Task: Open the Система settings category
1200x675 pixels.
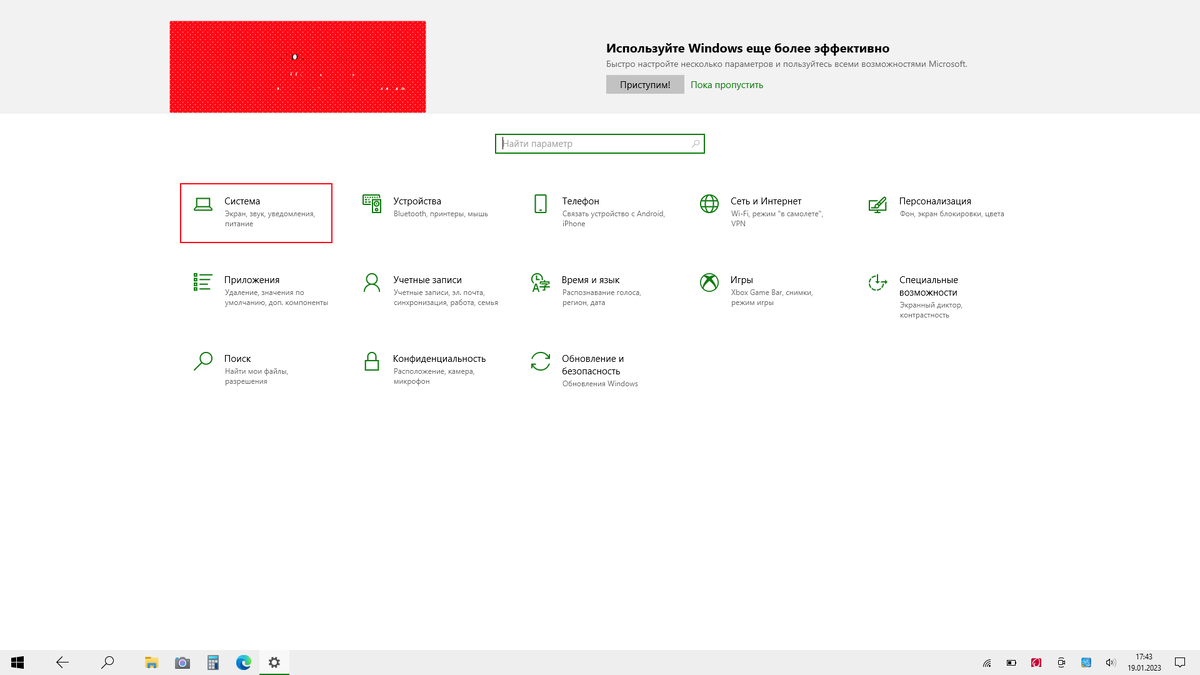Action: pos(256,213)
